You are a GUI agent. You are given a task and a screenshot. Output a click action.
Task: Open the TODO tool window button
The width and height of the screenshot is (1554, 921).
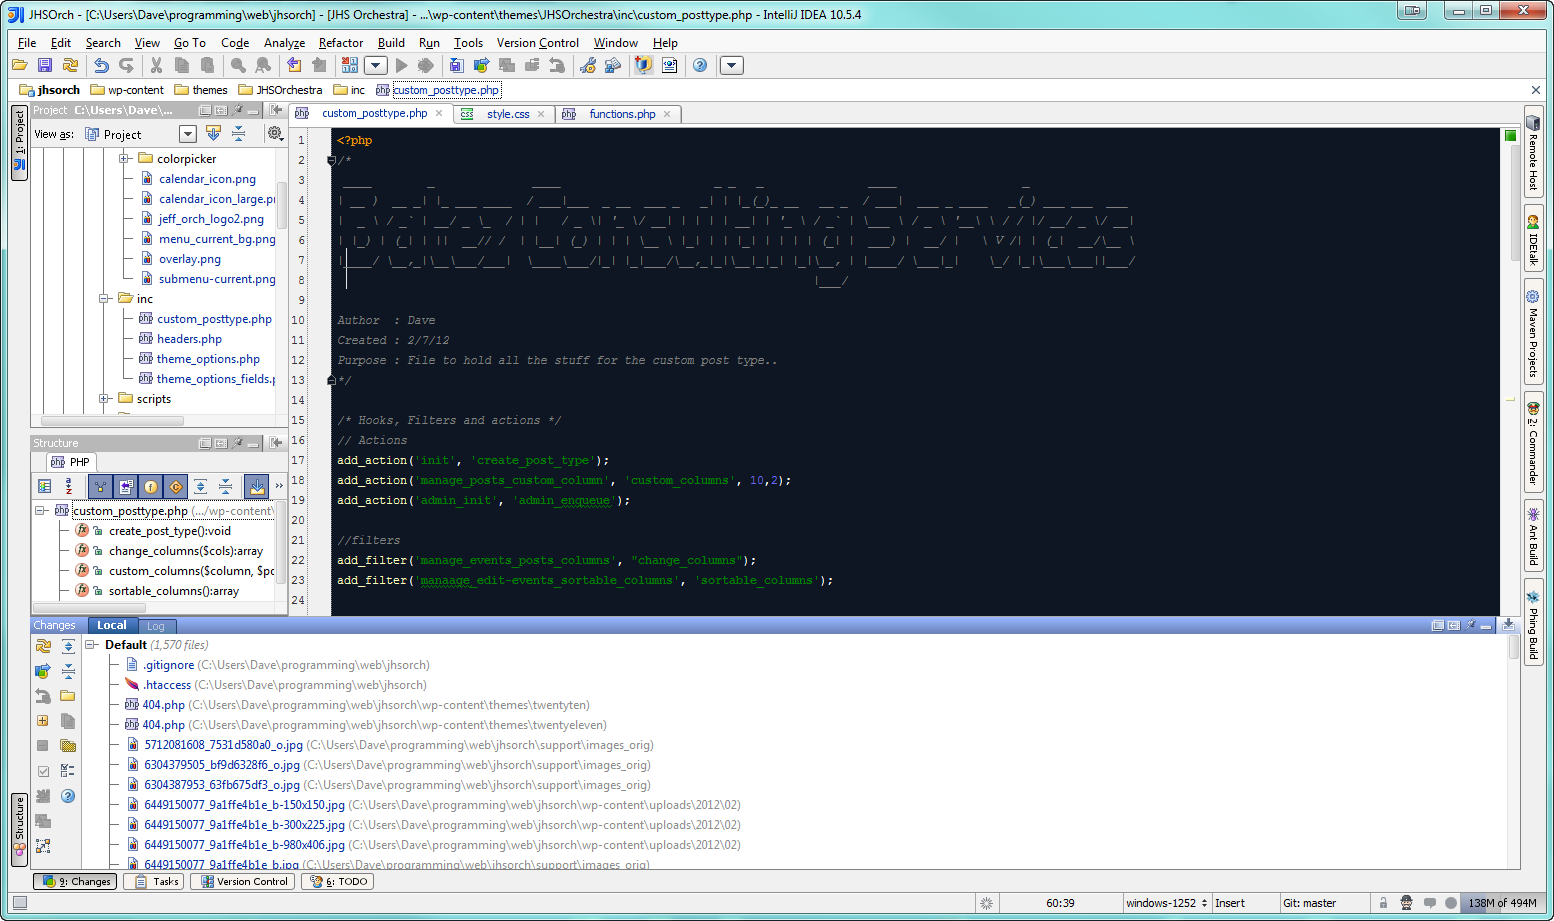click(337, 881)
